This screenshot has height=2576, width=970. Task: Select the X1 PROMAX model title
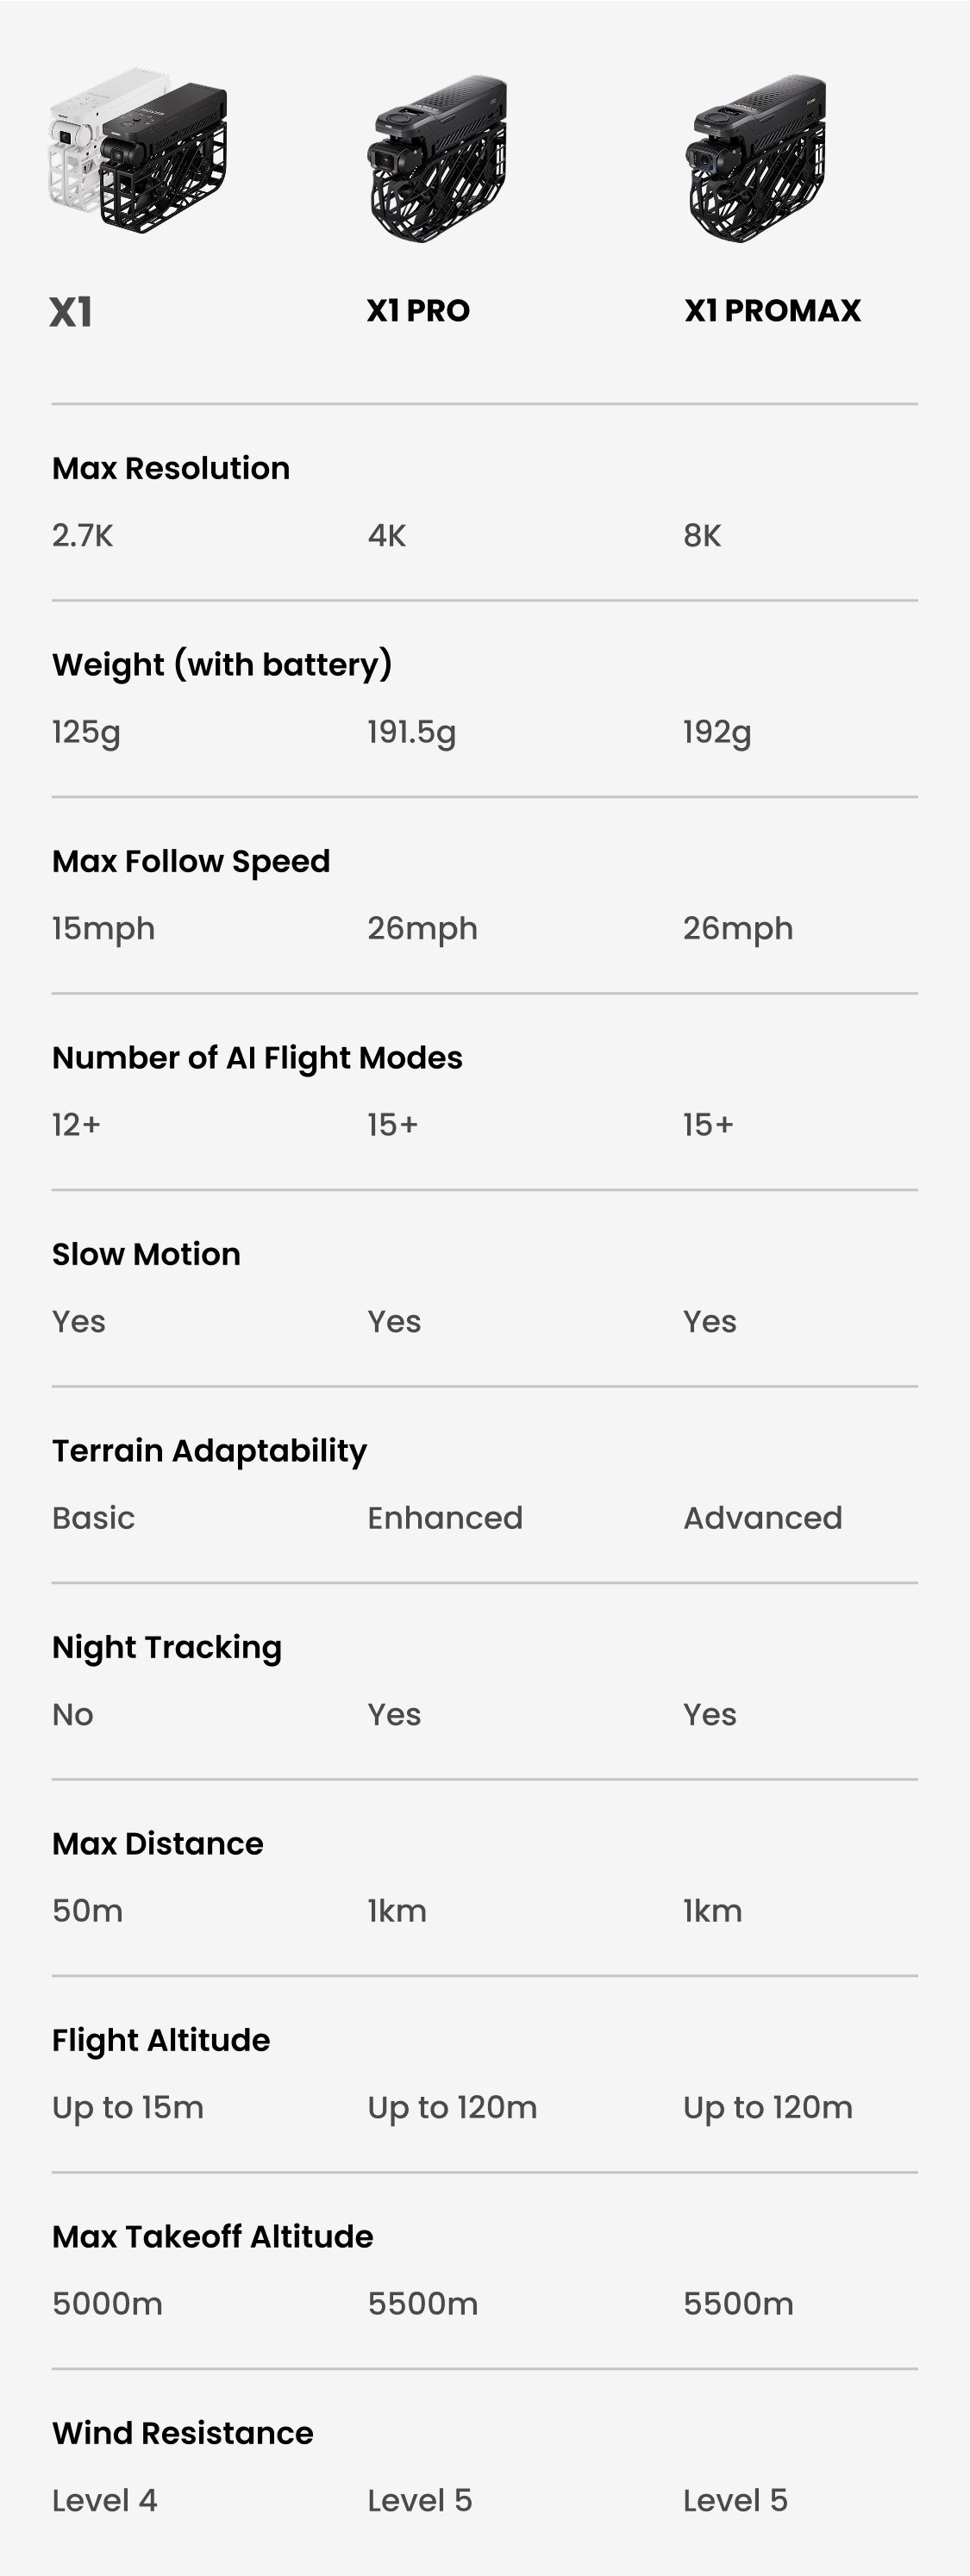[772, 311]
